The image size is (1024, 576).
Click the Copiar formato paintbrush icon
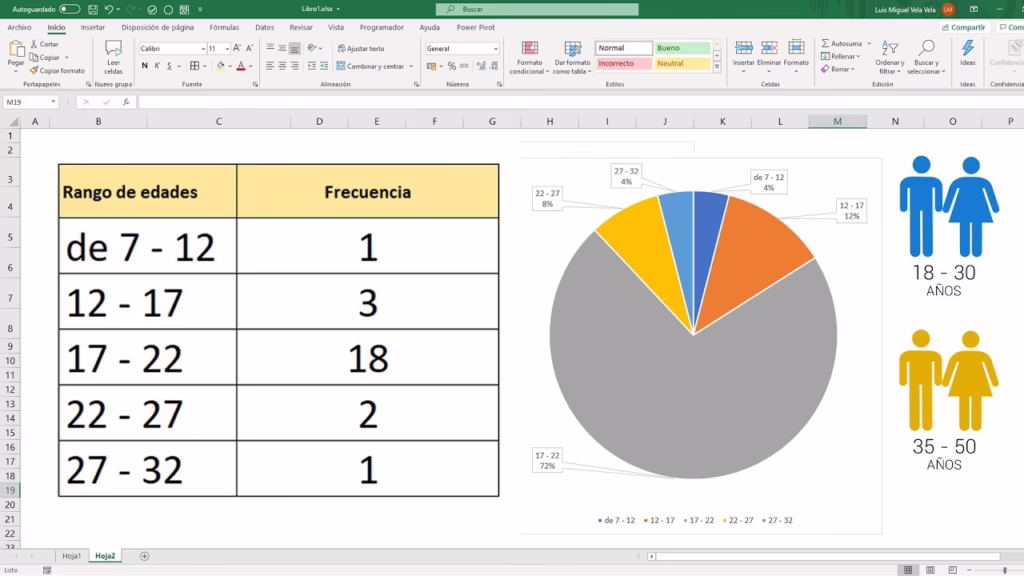coord(34,71)
